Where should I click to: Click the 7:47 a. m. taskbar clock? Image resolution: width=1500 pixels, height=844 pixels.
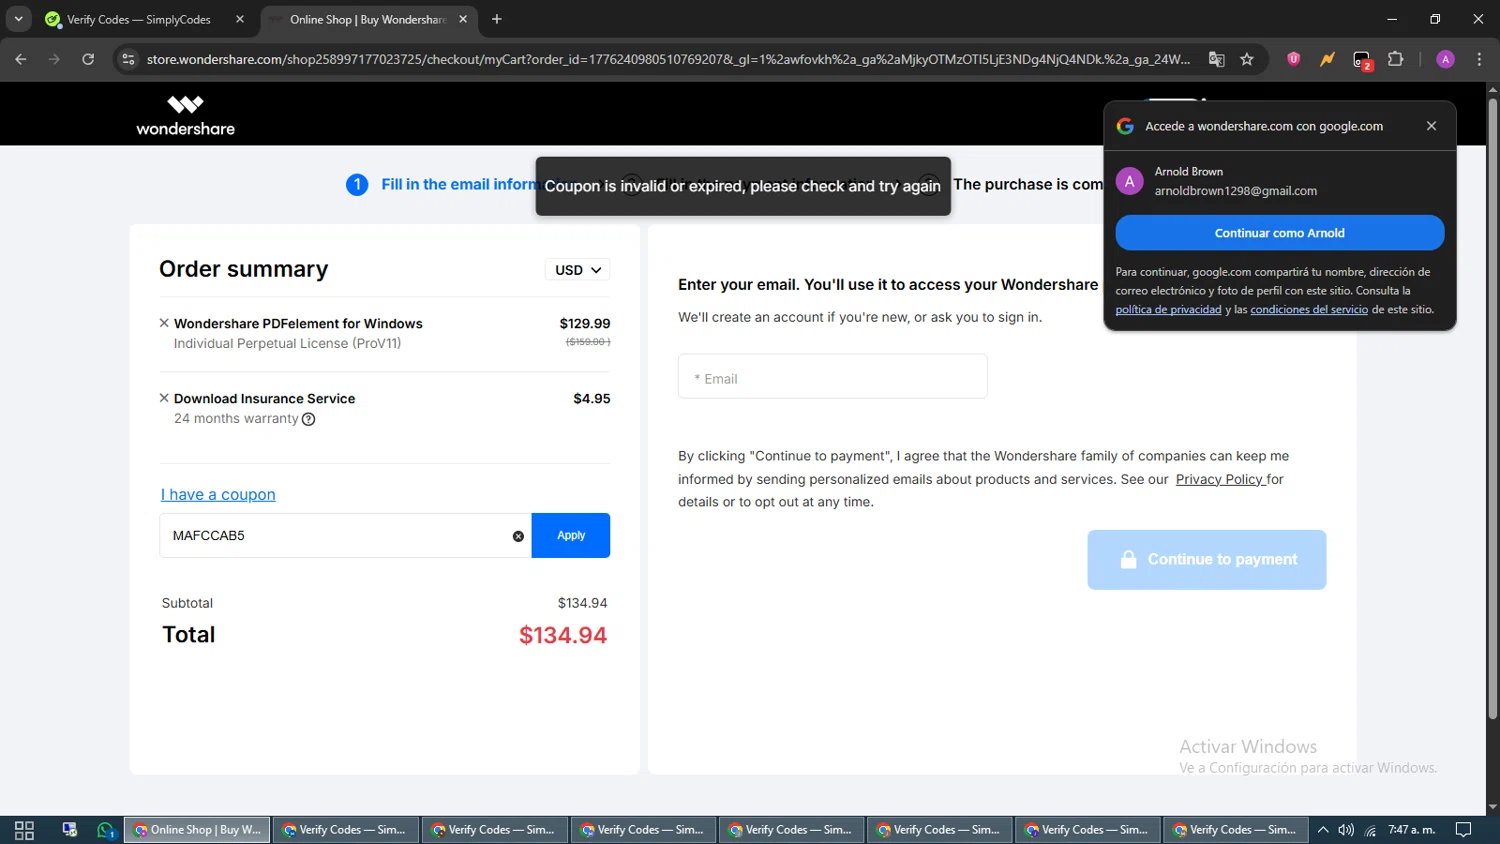(x=1411, y=830)
